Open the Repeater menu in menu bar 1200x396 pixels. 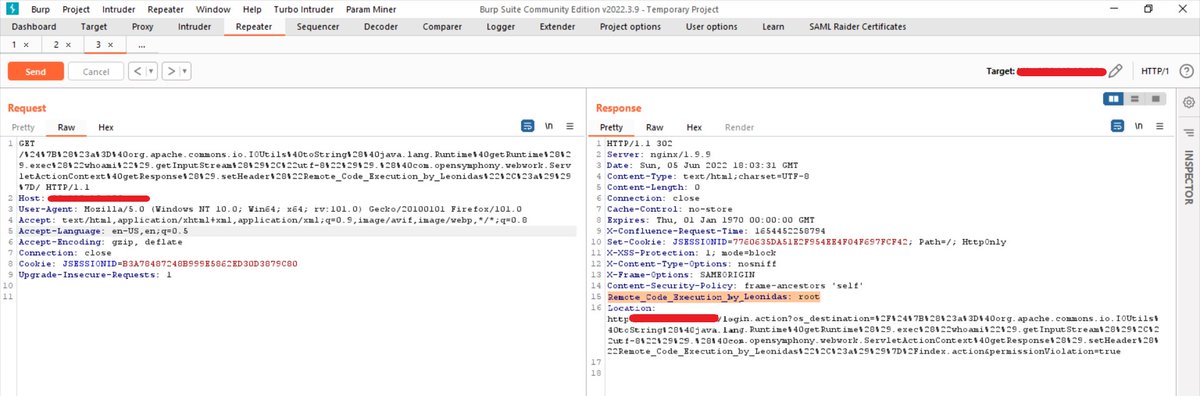pyautogui.click(x=165, y=8)
